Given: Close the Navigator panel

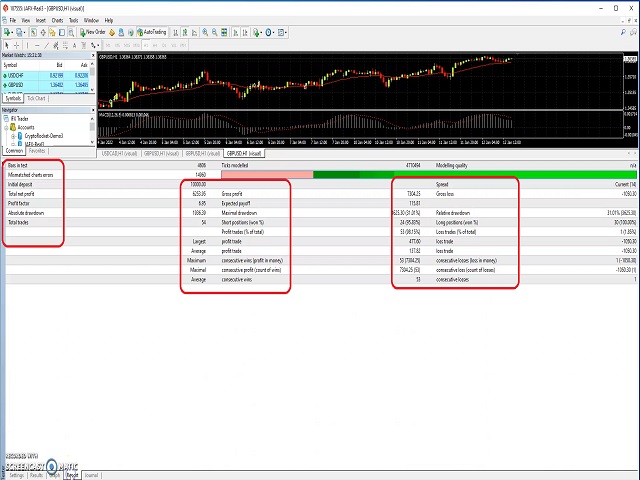Looking at the screenshot, I should click(x=93, y=110).
